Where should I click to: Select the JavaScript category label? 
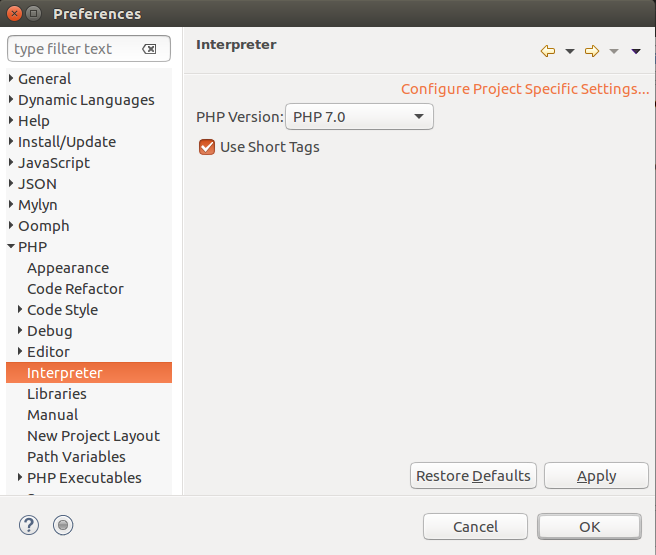point(54,163)
